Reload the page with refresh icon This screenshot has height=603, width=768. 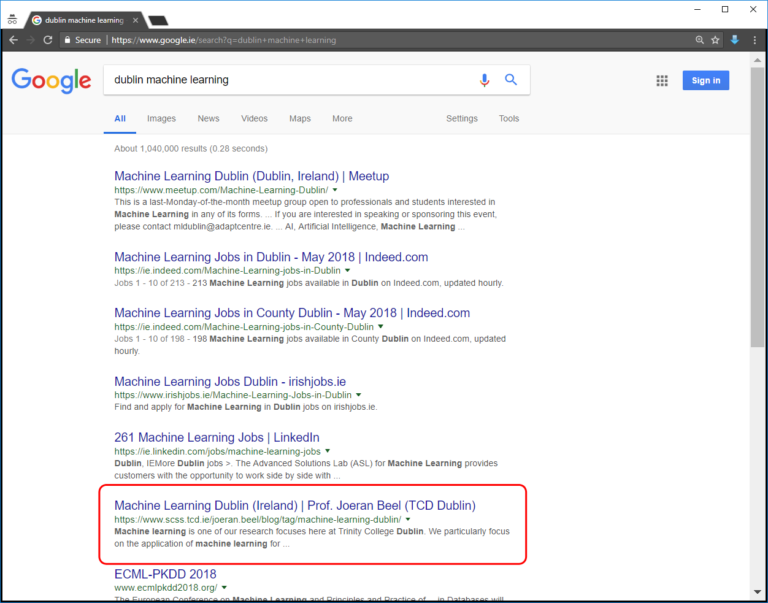pos(48,40)
